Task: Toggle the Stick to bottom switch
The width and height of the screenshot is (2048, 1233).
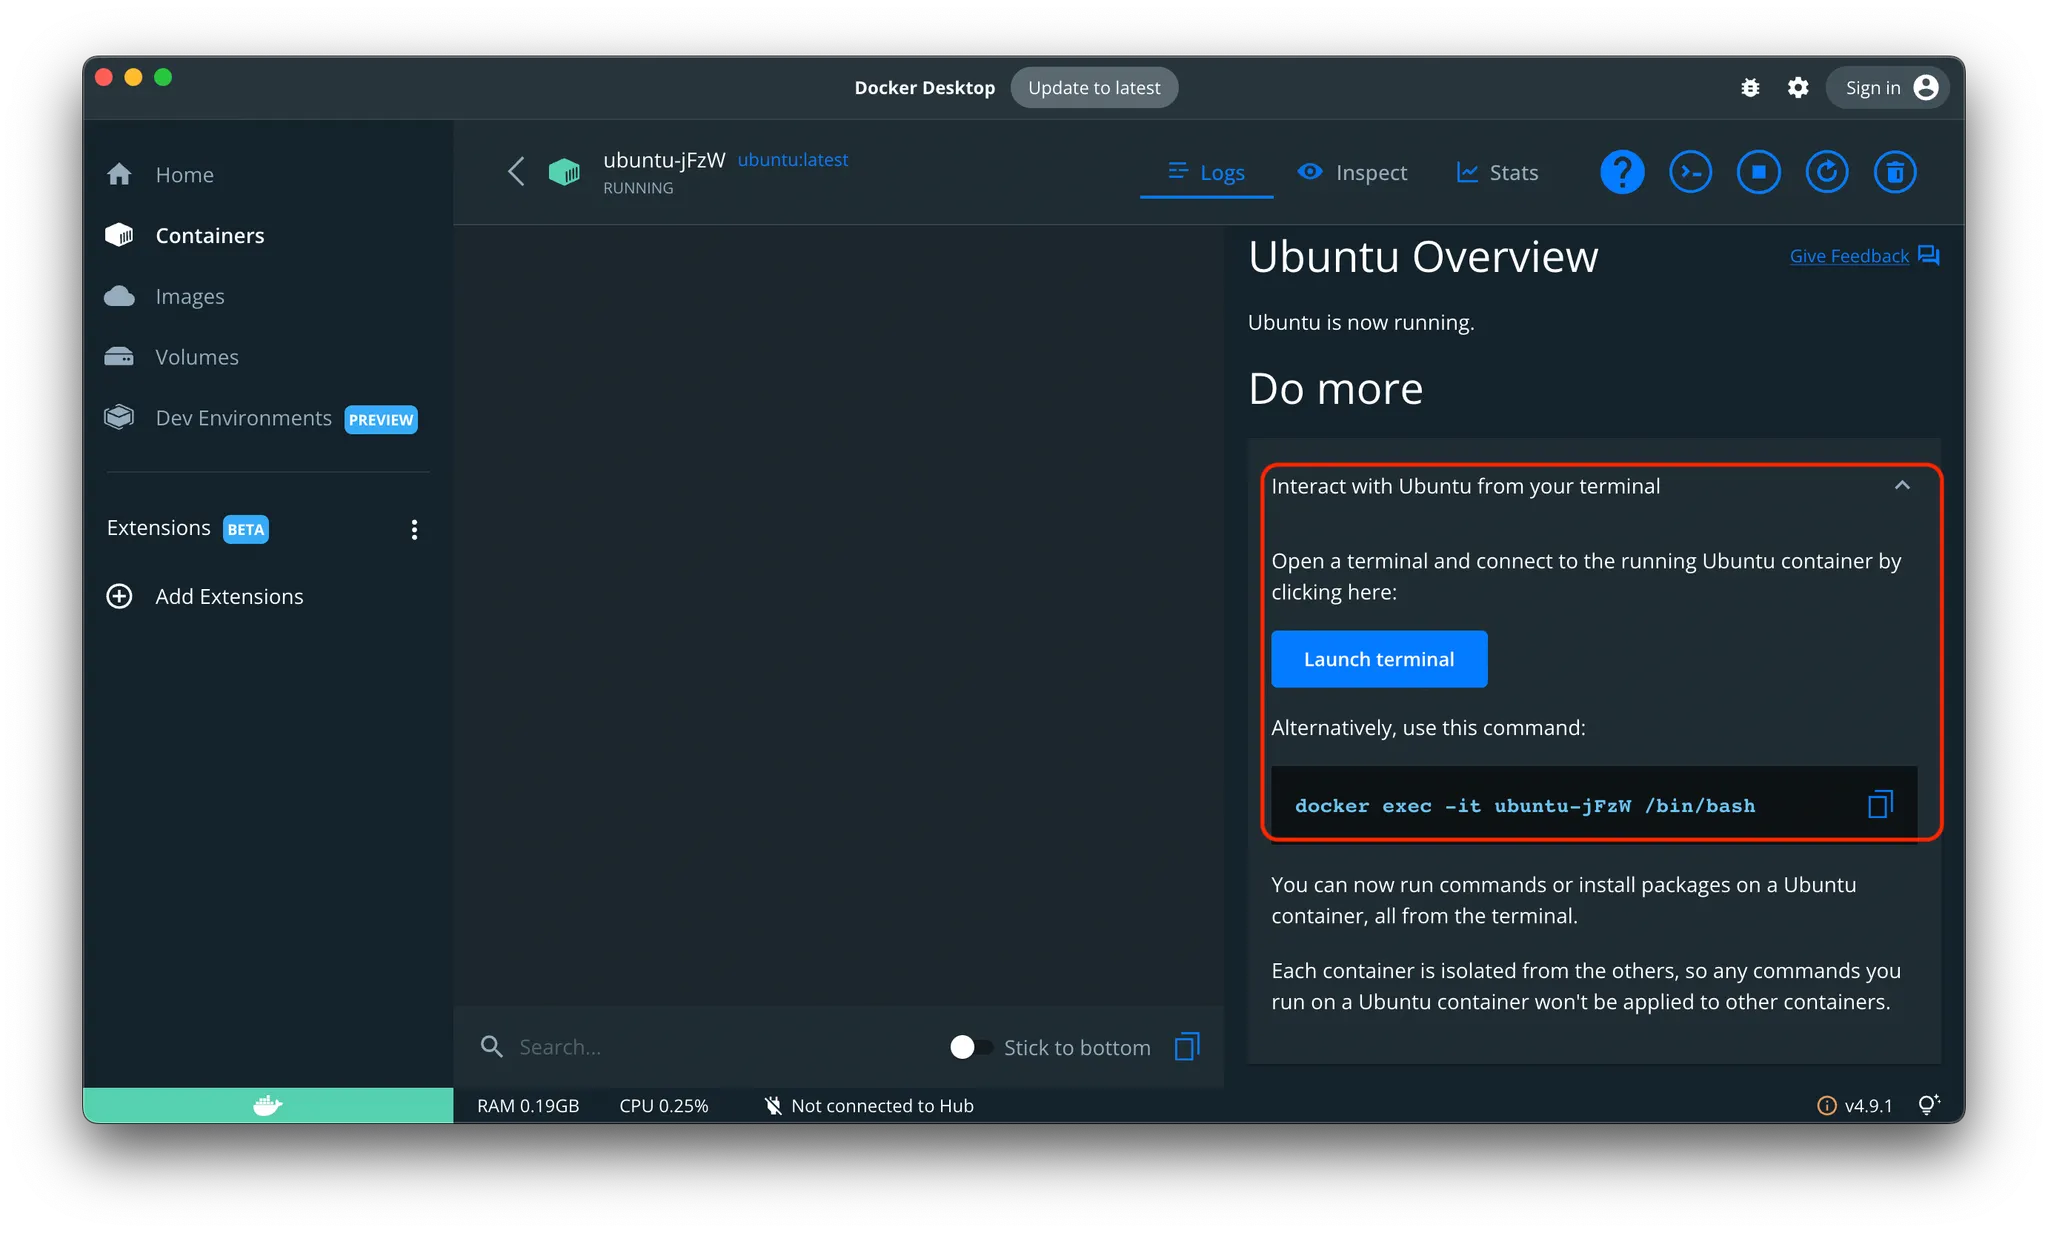Action: point(970,1047)
